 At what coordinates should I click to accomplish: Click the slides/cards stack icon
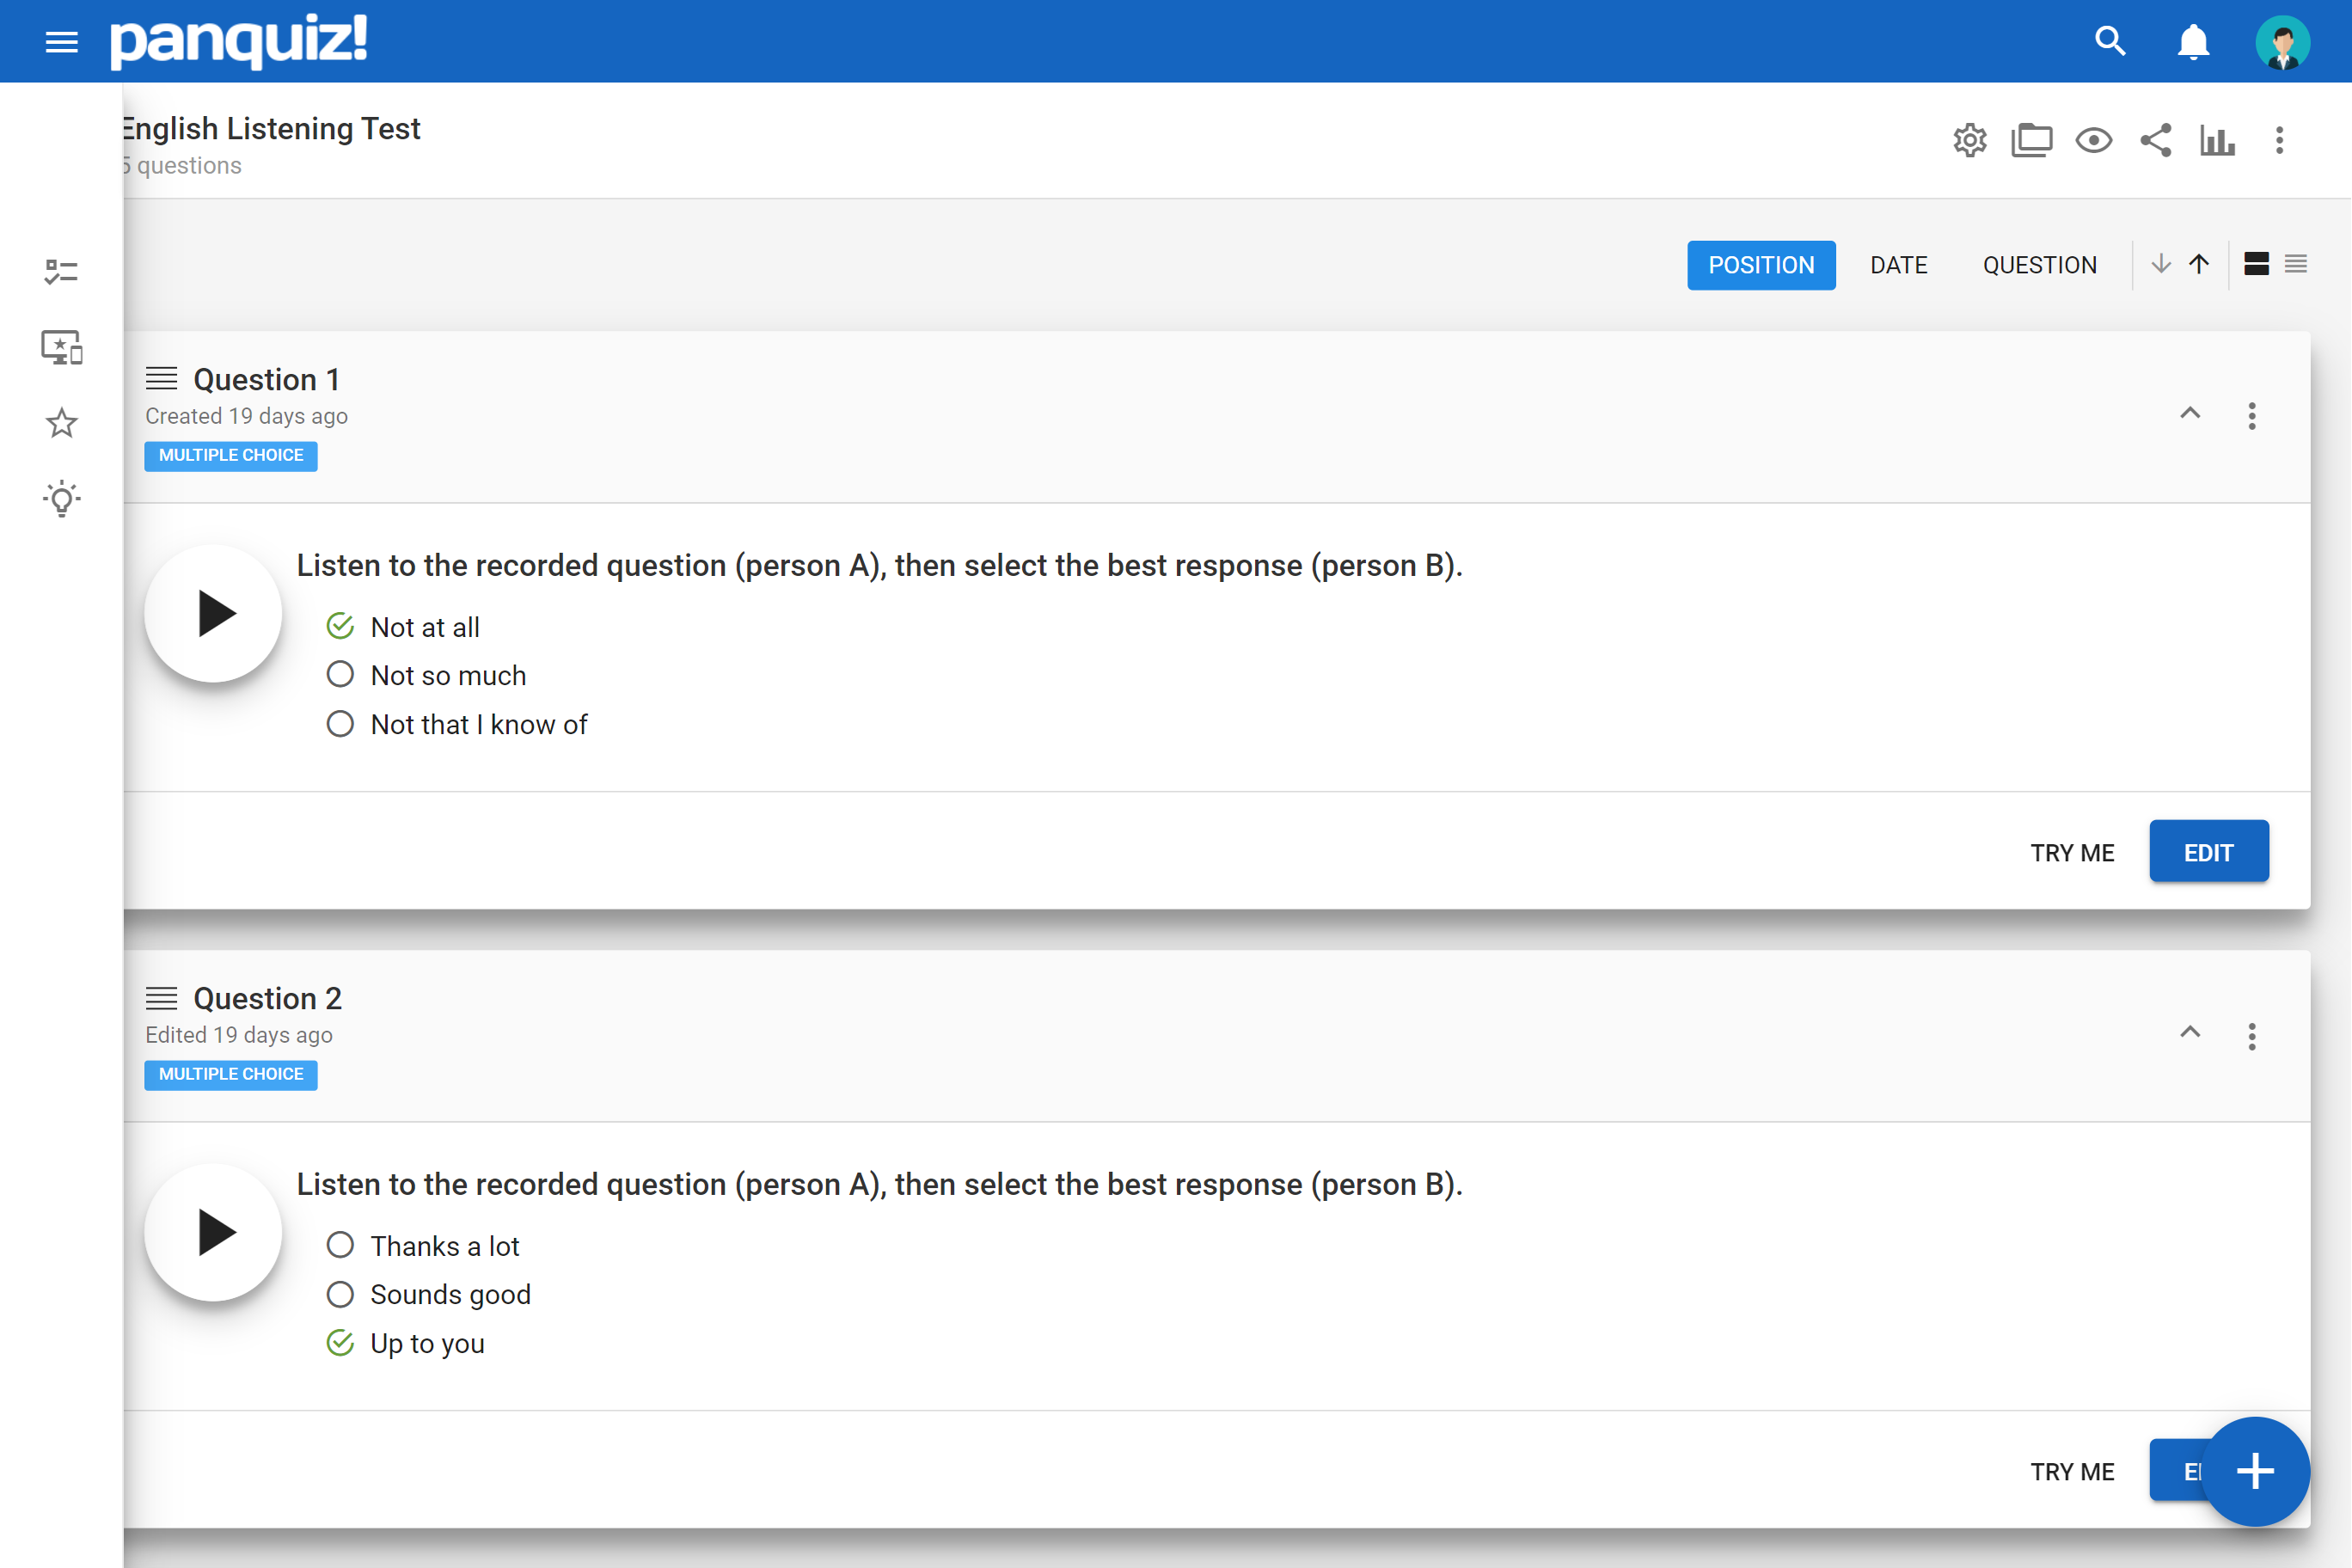[2031, 140]
